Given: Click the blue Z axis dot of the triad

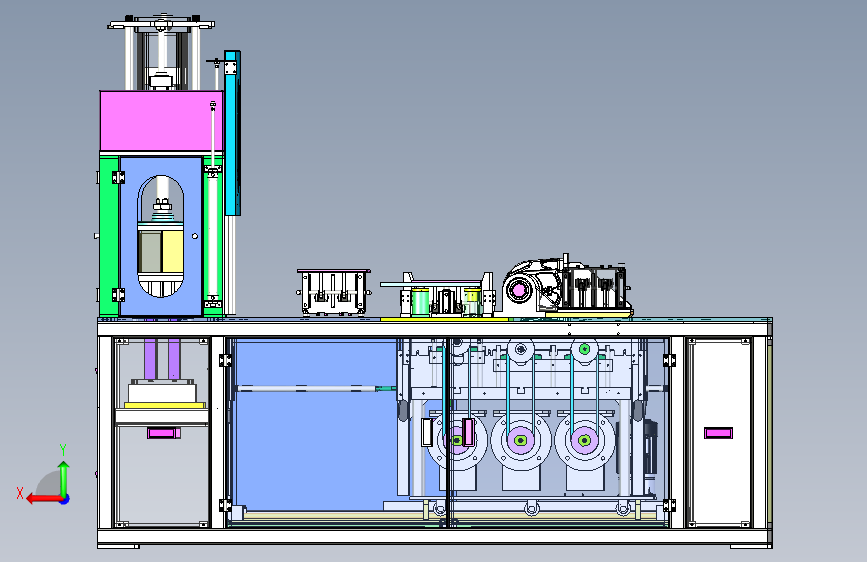Looking at the screenshot, I should click(65, 499).
